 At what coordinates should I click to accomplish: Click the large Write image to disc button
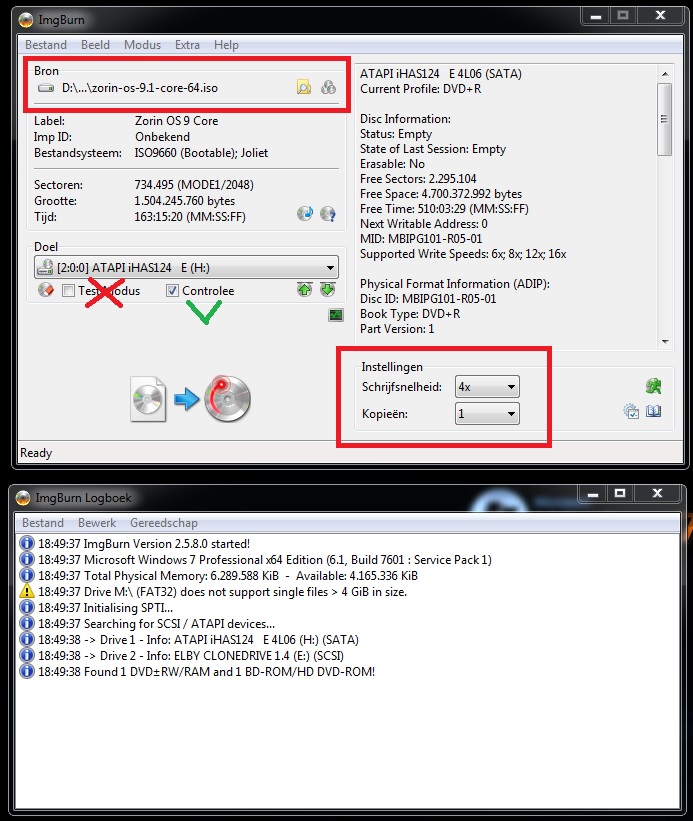click(191, 399)
